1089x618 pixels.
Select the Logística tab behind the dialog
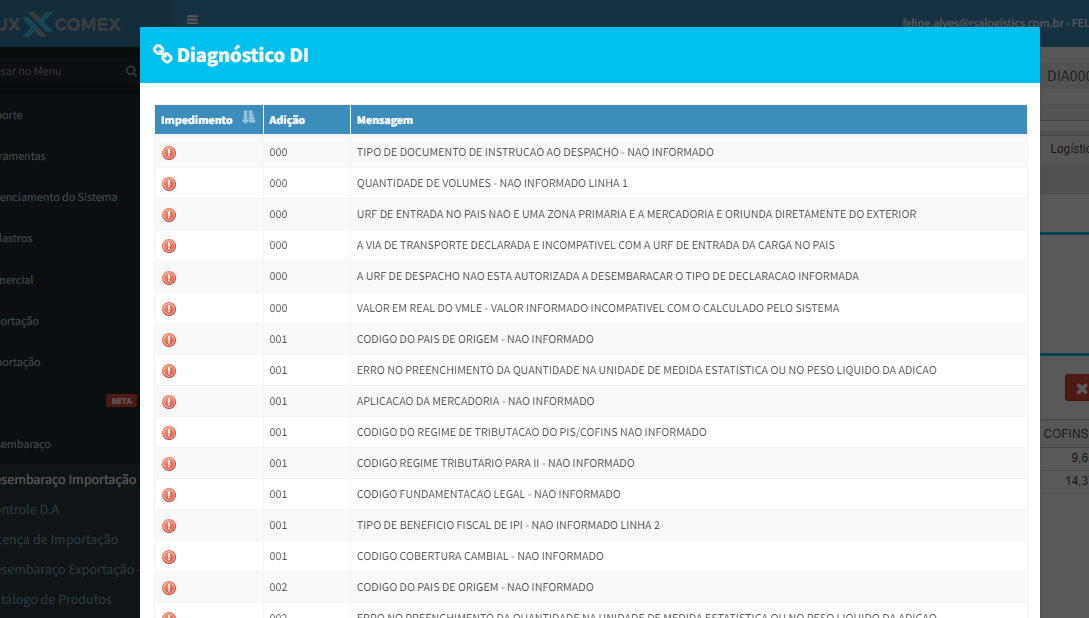pos(1070,149)
